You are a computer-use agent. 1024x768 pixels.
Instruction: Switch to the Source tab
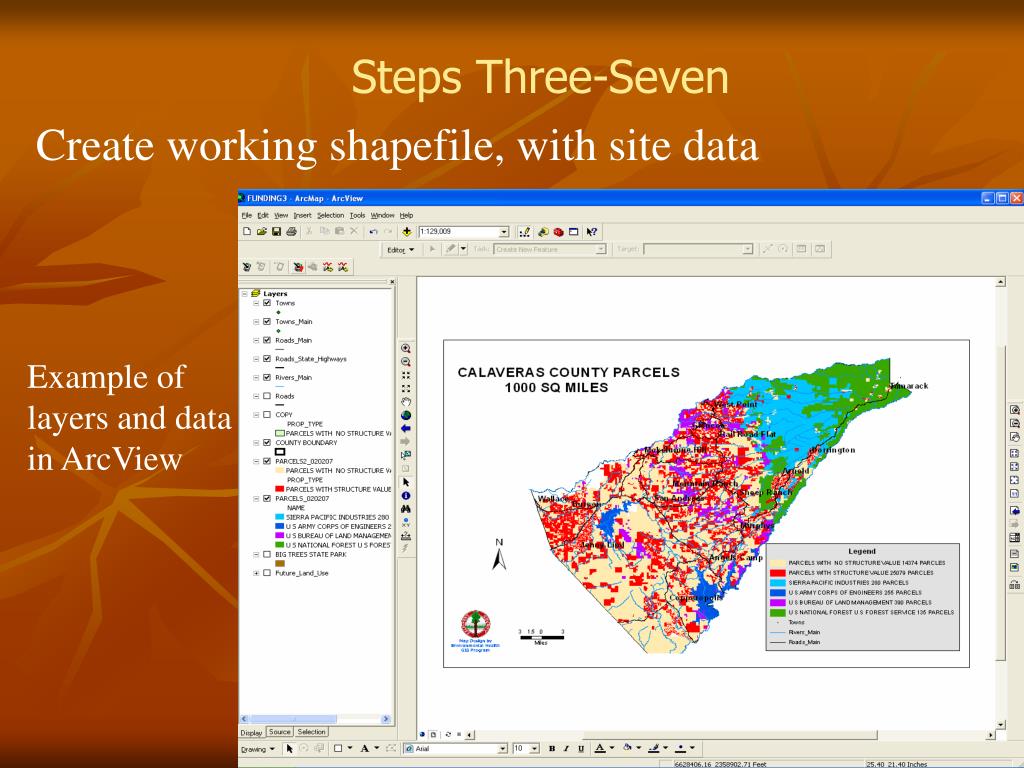point(280,732)
